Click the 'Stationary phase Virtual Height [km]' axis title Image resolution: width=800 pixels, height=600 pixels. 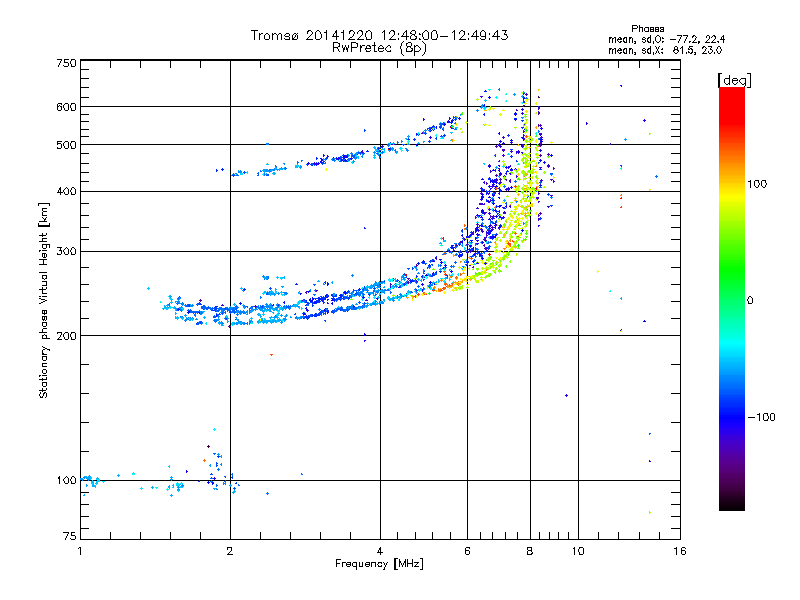tap(44, 300)
